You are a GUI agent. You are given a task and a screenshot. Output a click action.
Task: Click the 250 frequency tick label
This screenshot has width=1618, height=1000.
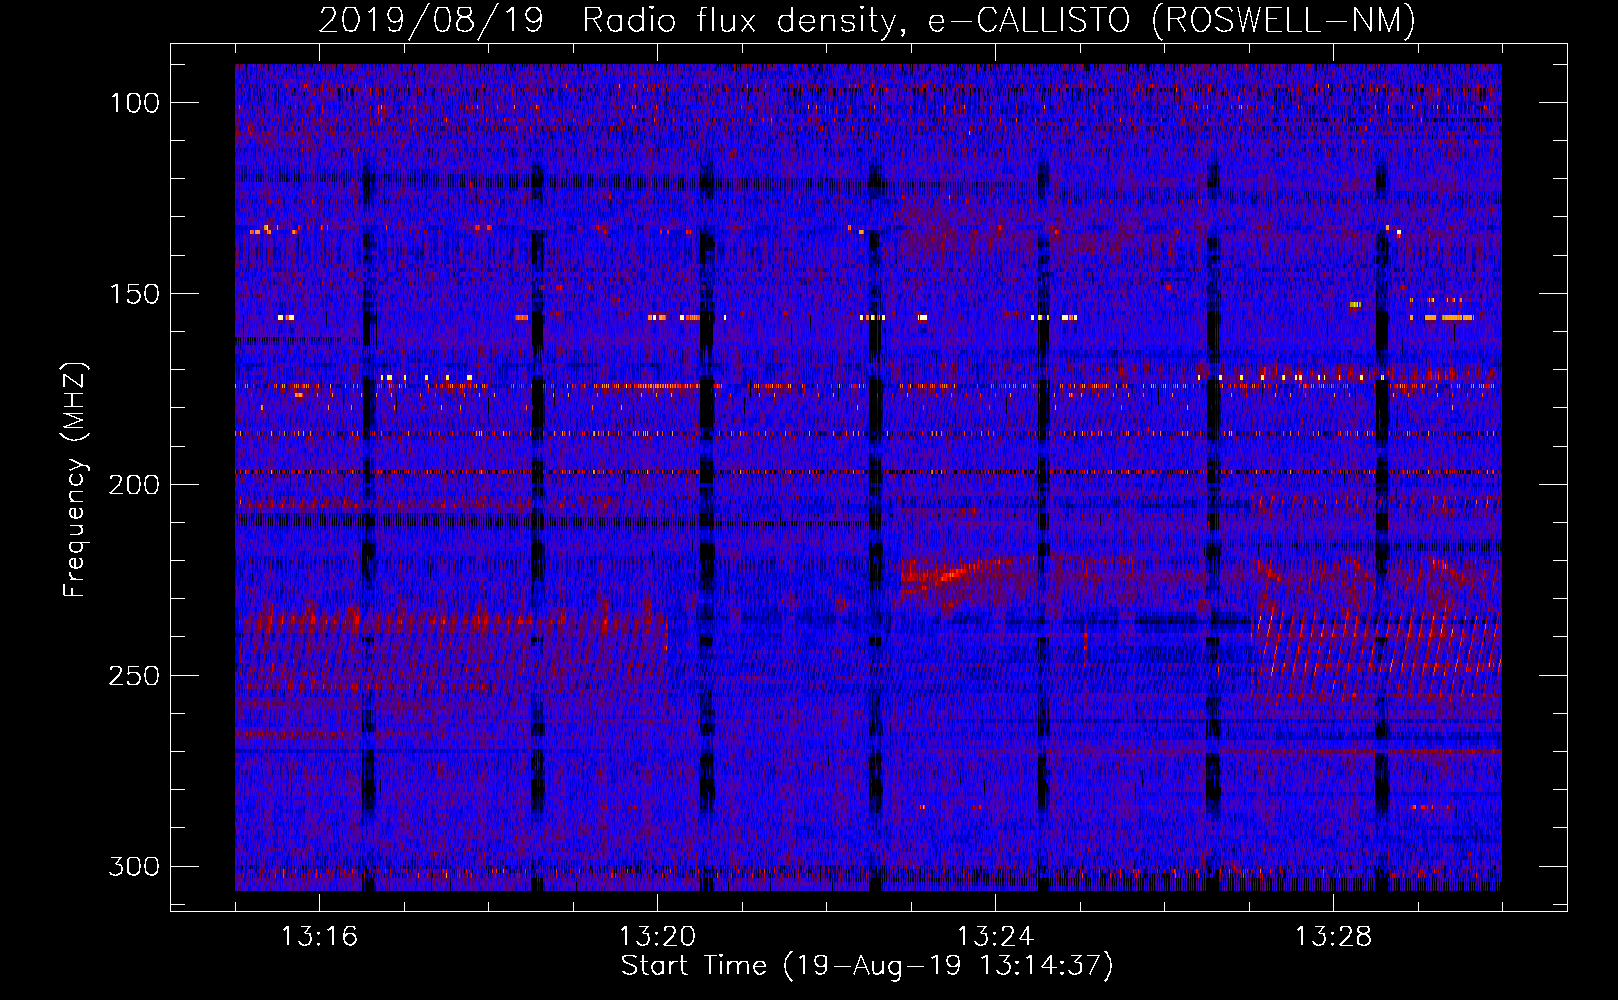pyautogui.click(x=135, y=676)
